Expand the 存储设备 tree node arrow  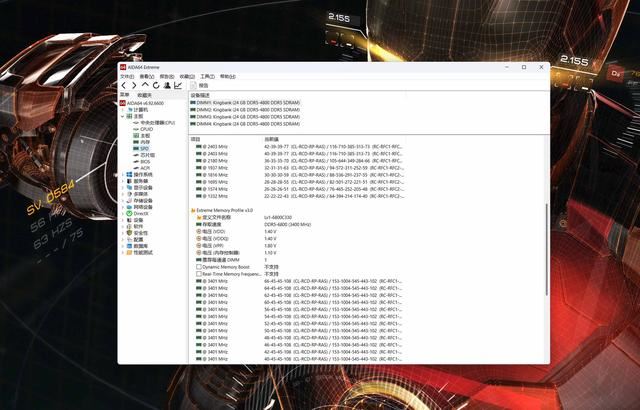[x=123, y=201]
